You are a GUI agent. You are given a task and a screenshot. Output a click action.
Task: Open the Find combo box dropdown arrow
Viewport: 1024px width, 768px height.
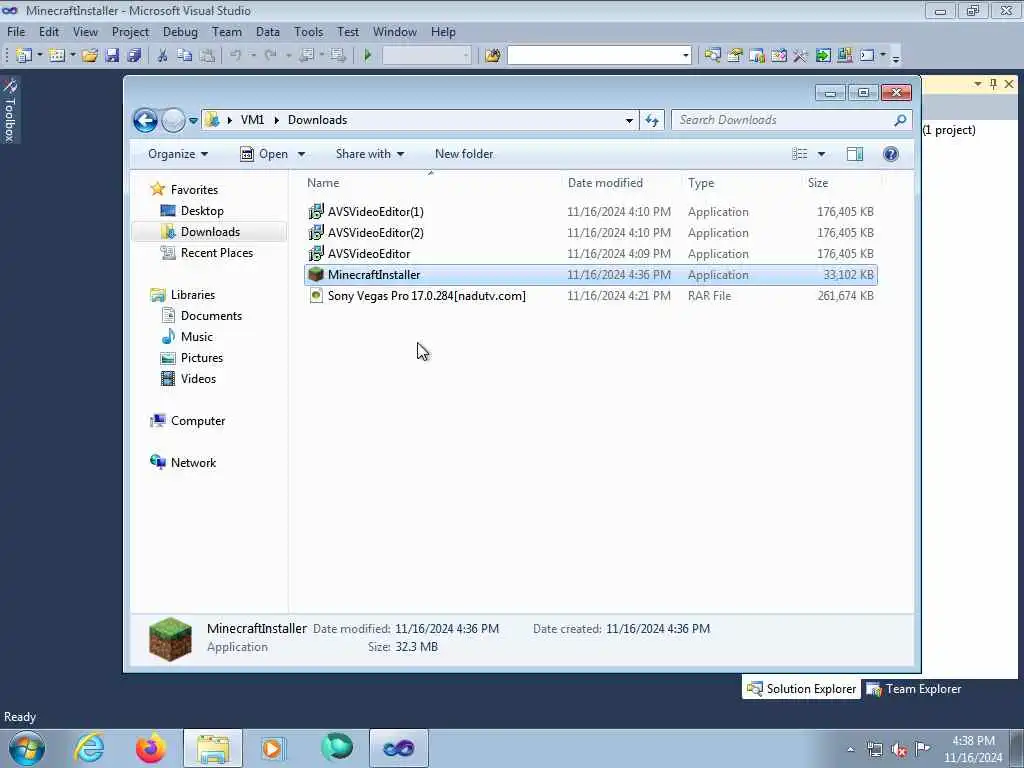[x=686, y=56]
